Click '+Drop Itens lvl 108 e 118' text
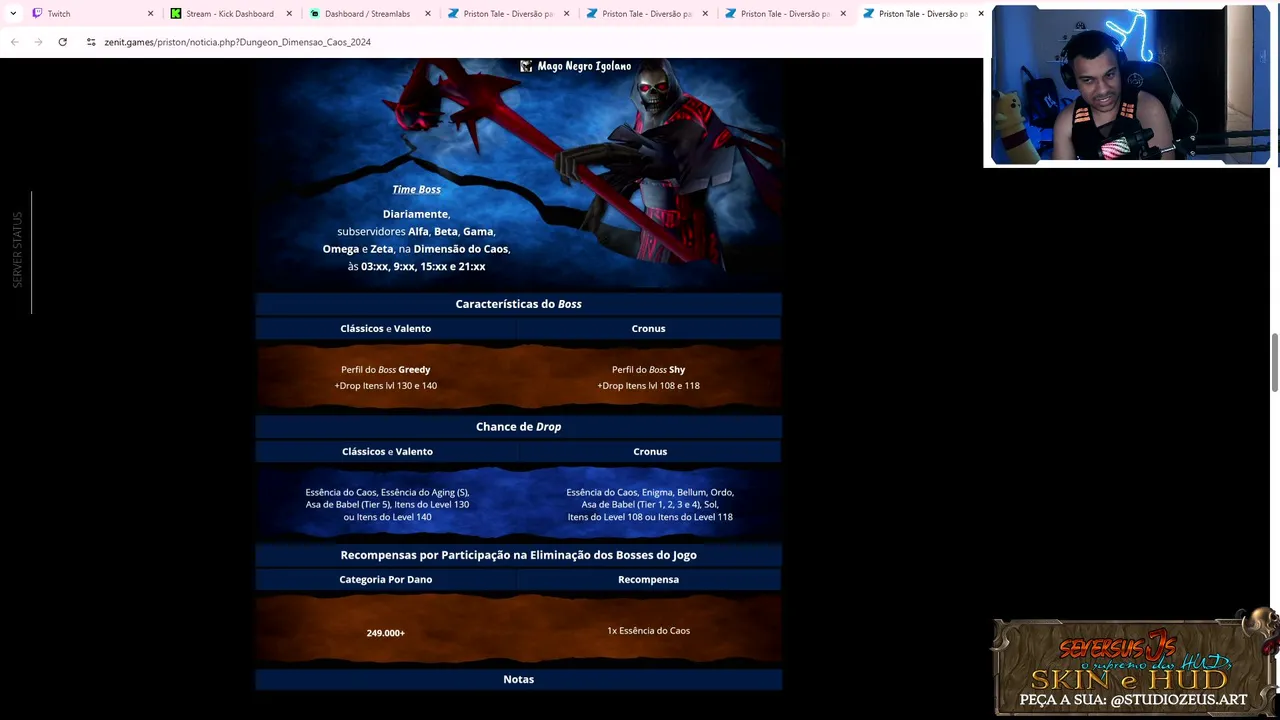1280x720 pixels. (x=648, y=386)
